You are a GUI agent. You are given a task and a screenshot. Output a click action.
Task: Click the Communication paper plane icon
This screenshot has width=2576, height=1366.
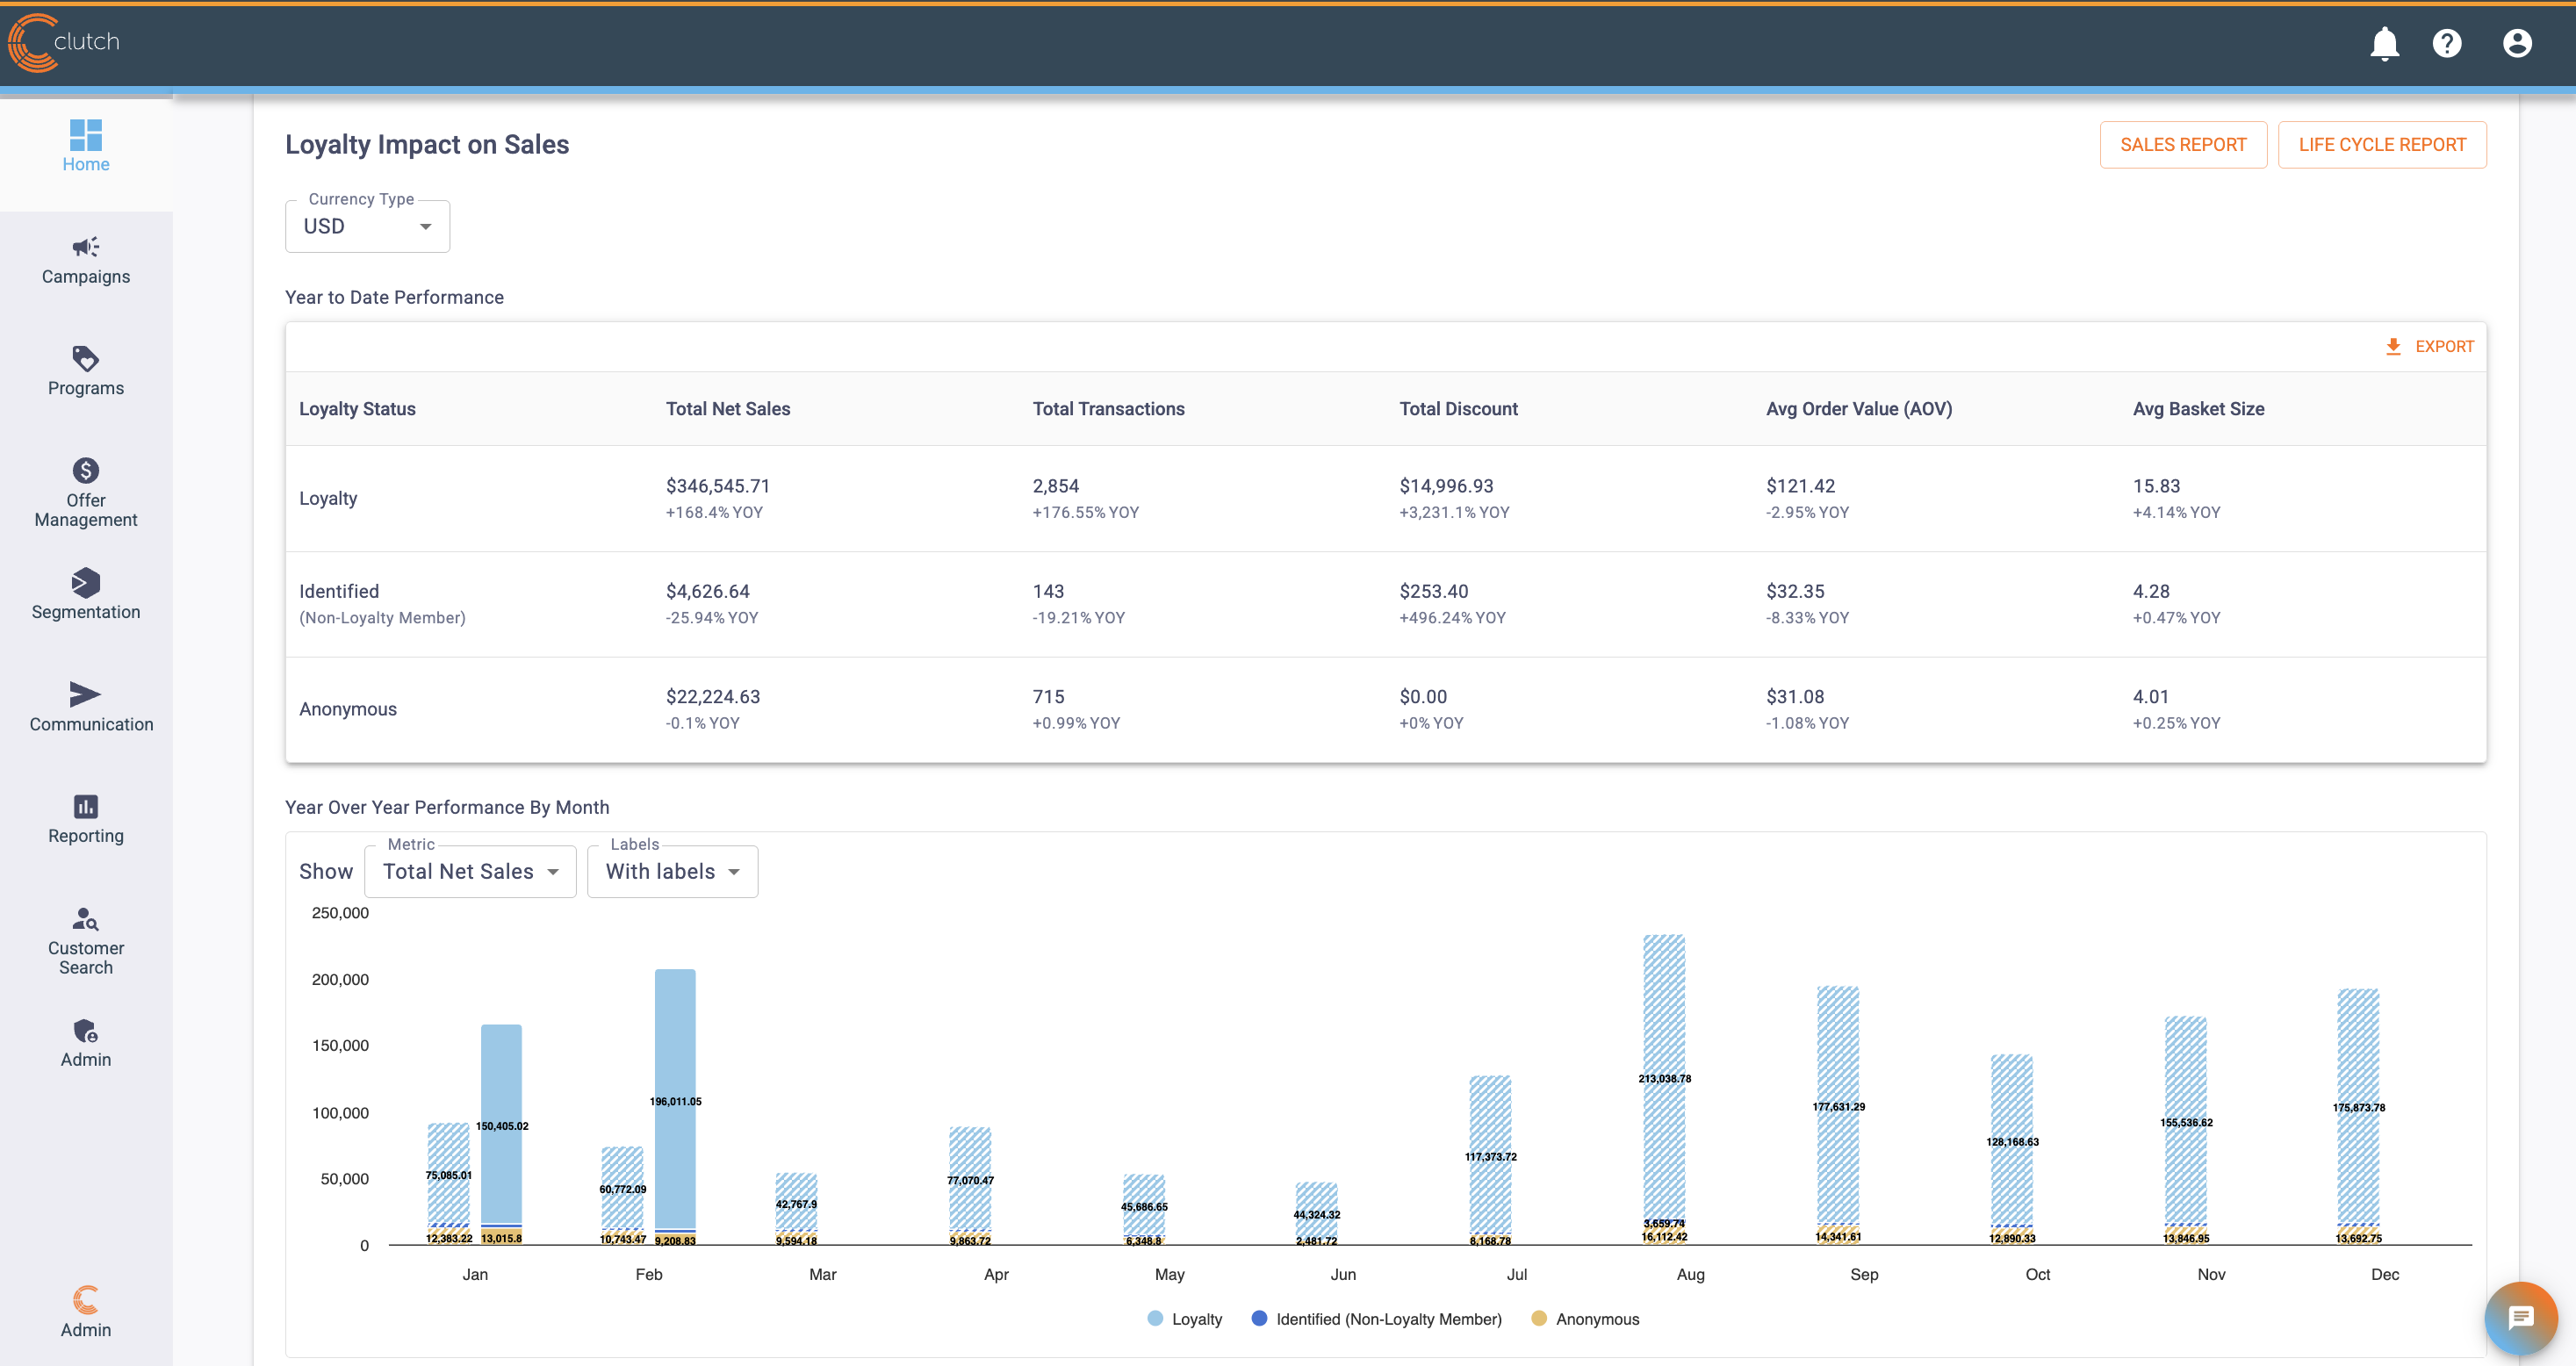tap(86, 694)
